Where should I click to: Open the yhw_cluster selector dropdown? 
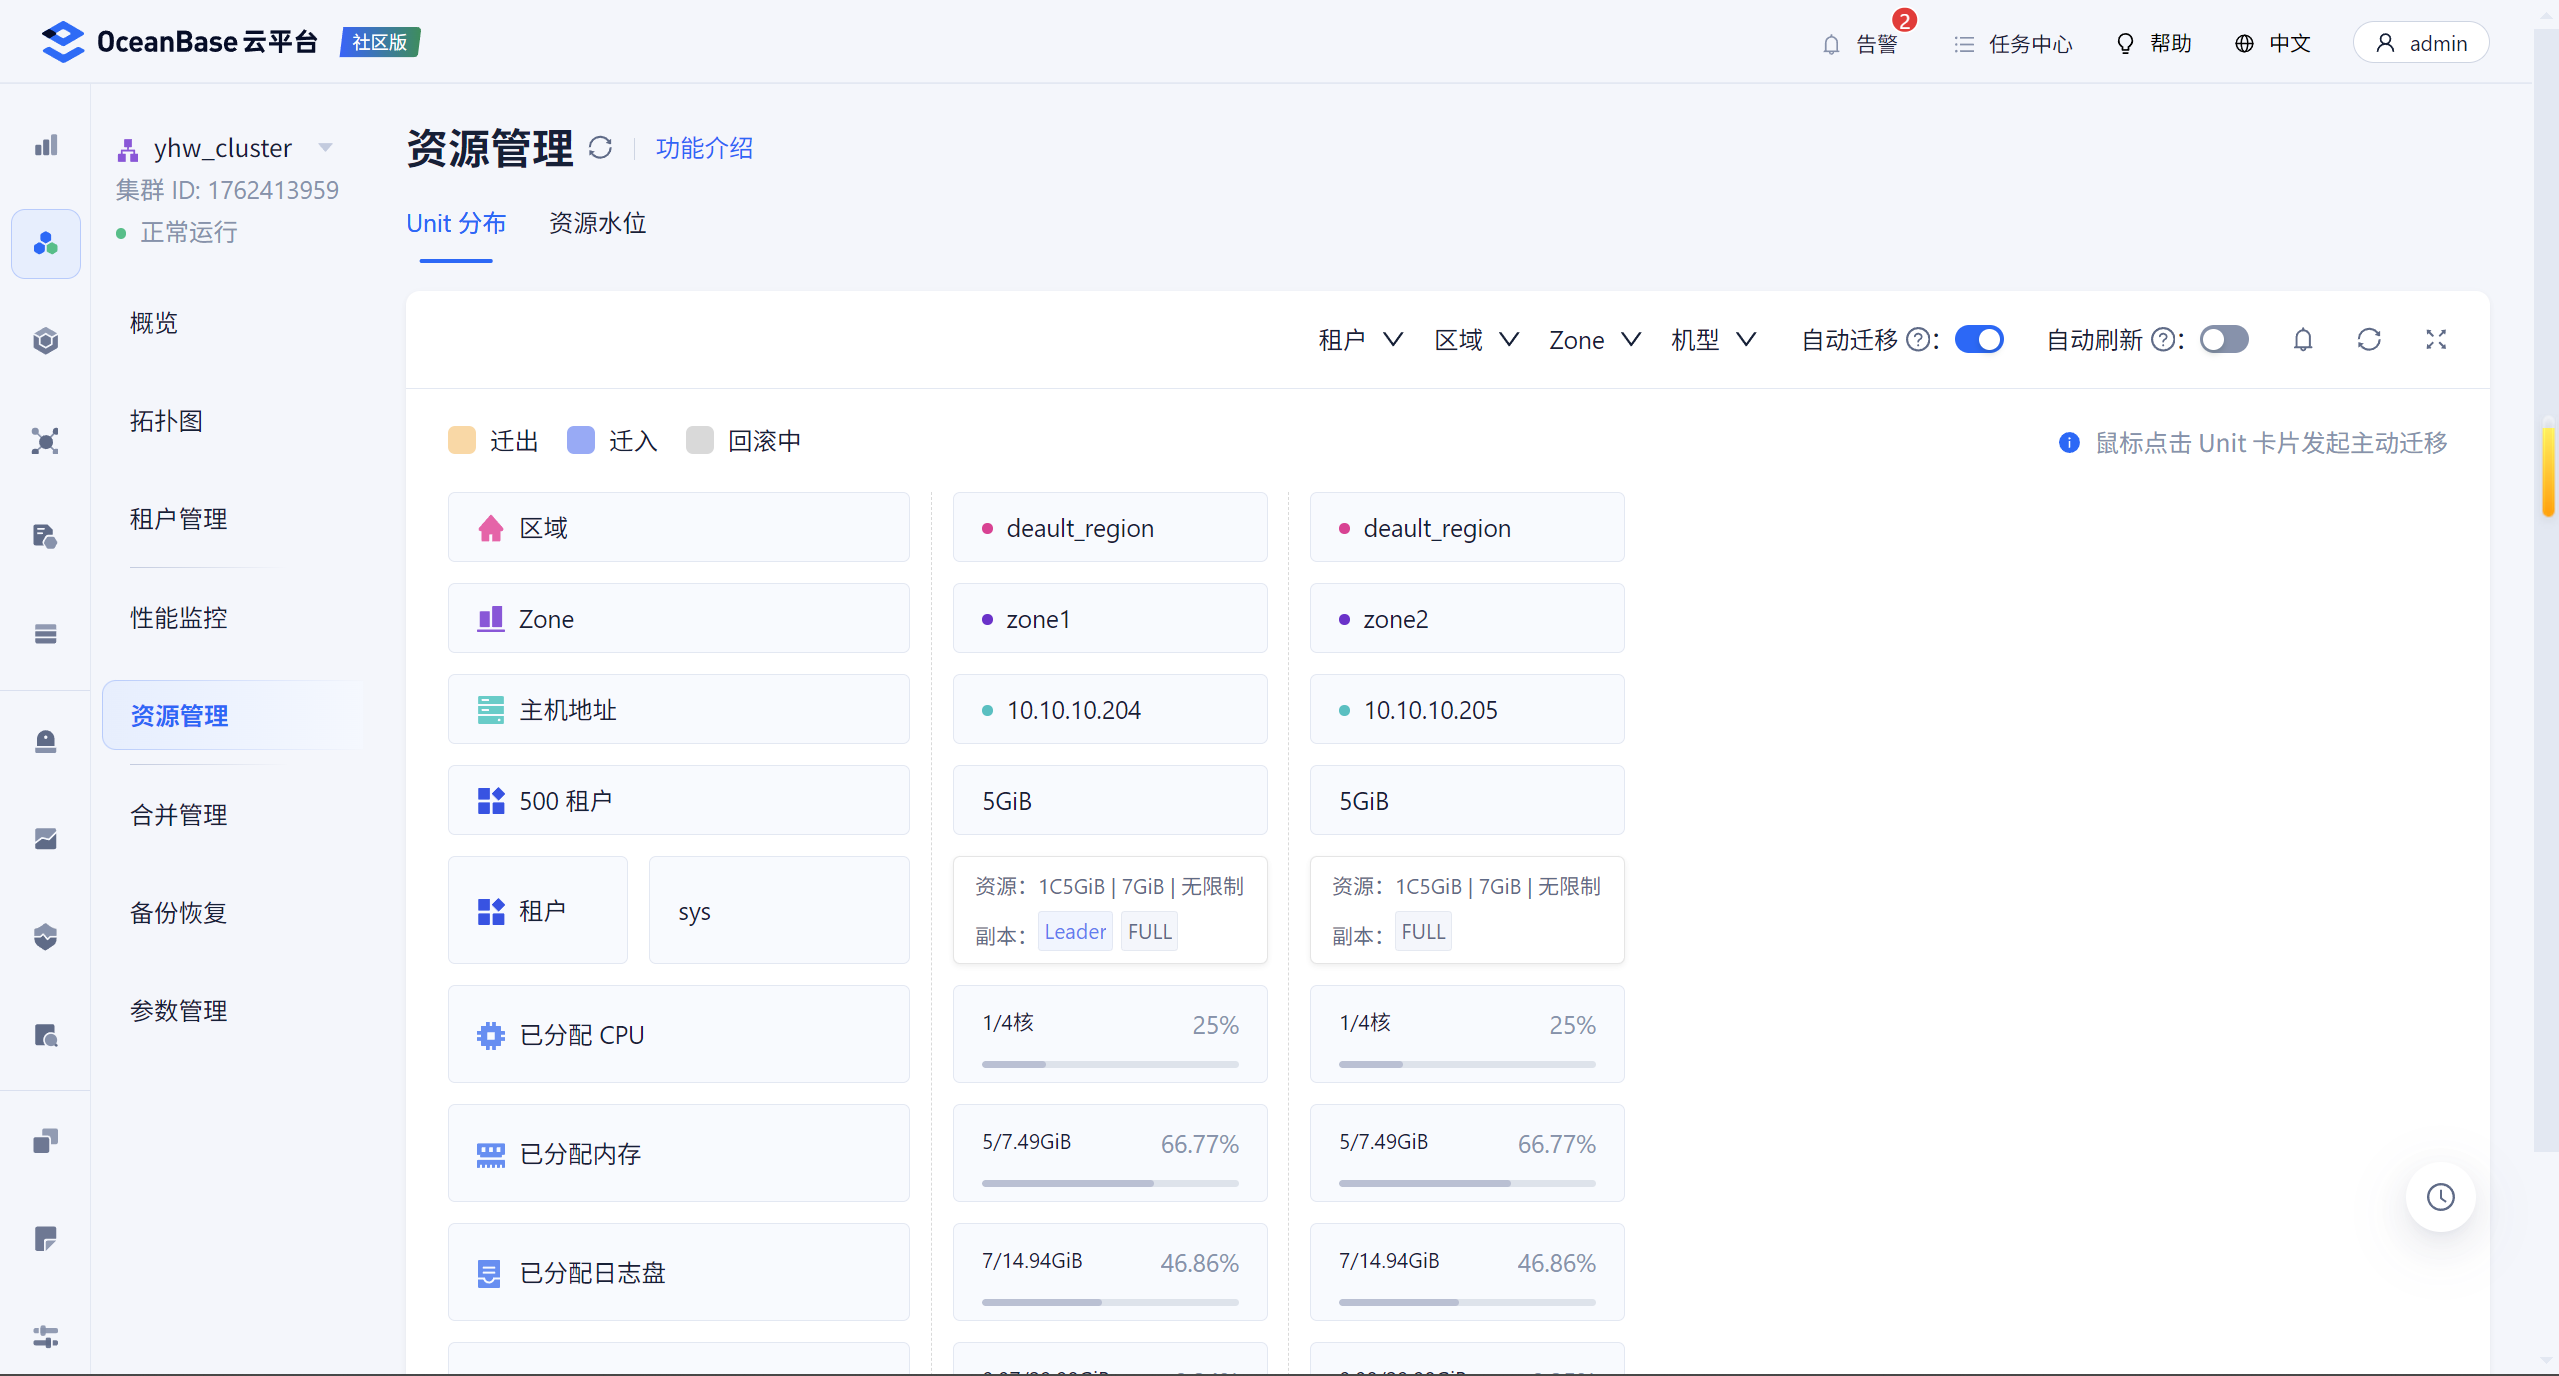[325, 148]
